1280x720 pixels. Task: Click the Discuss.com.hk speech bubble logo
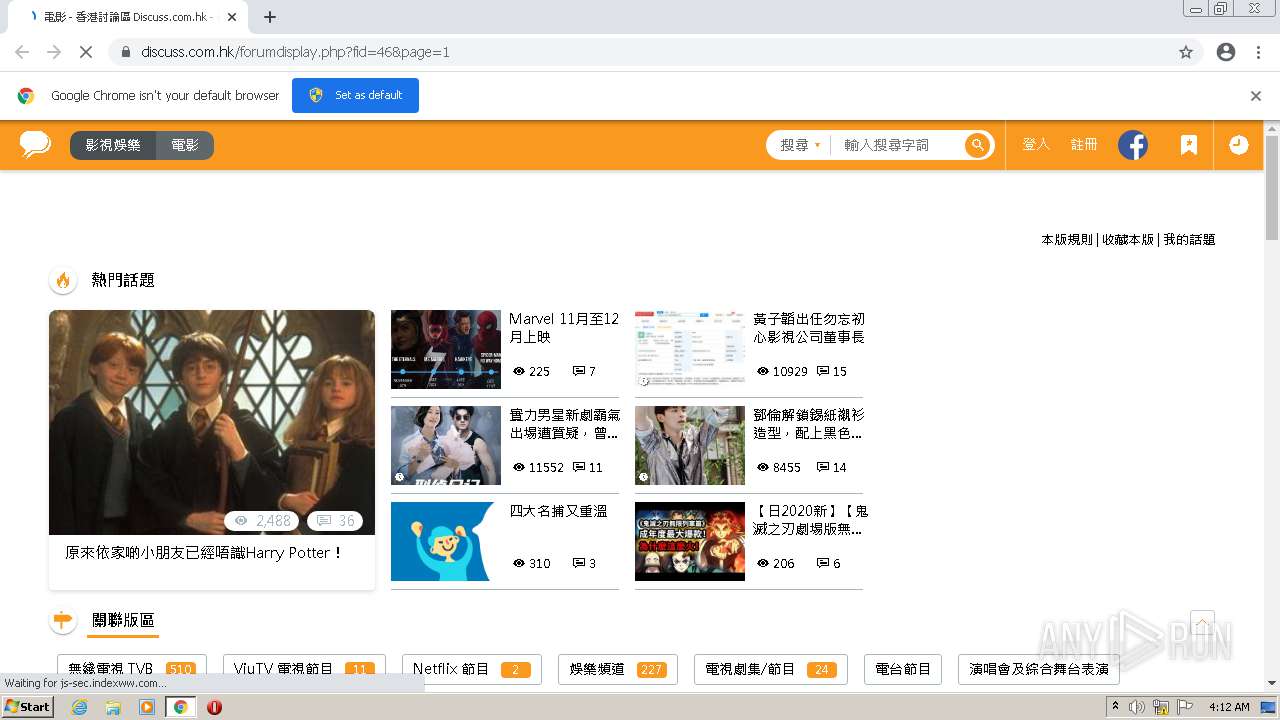pyautogui.click(x=35, y=144)
